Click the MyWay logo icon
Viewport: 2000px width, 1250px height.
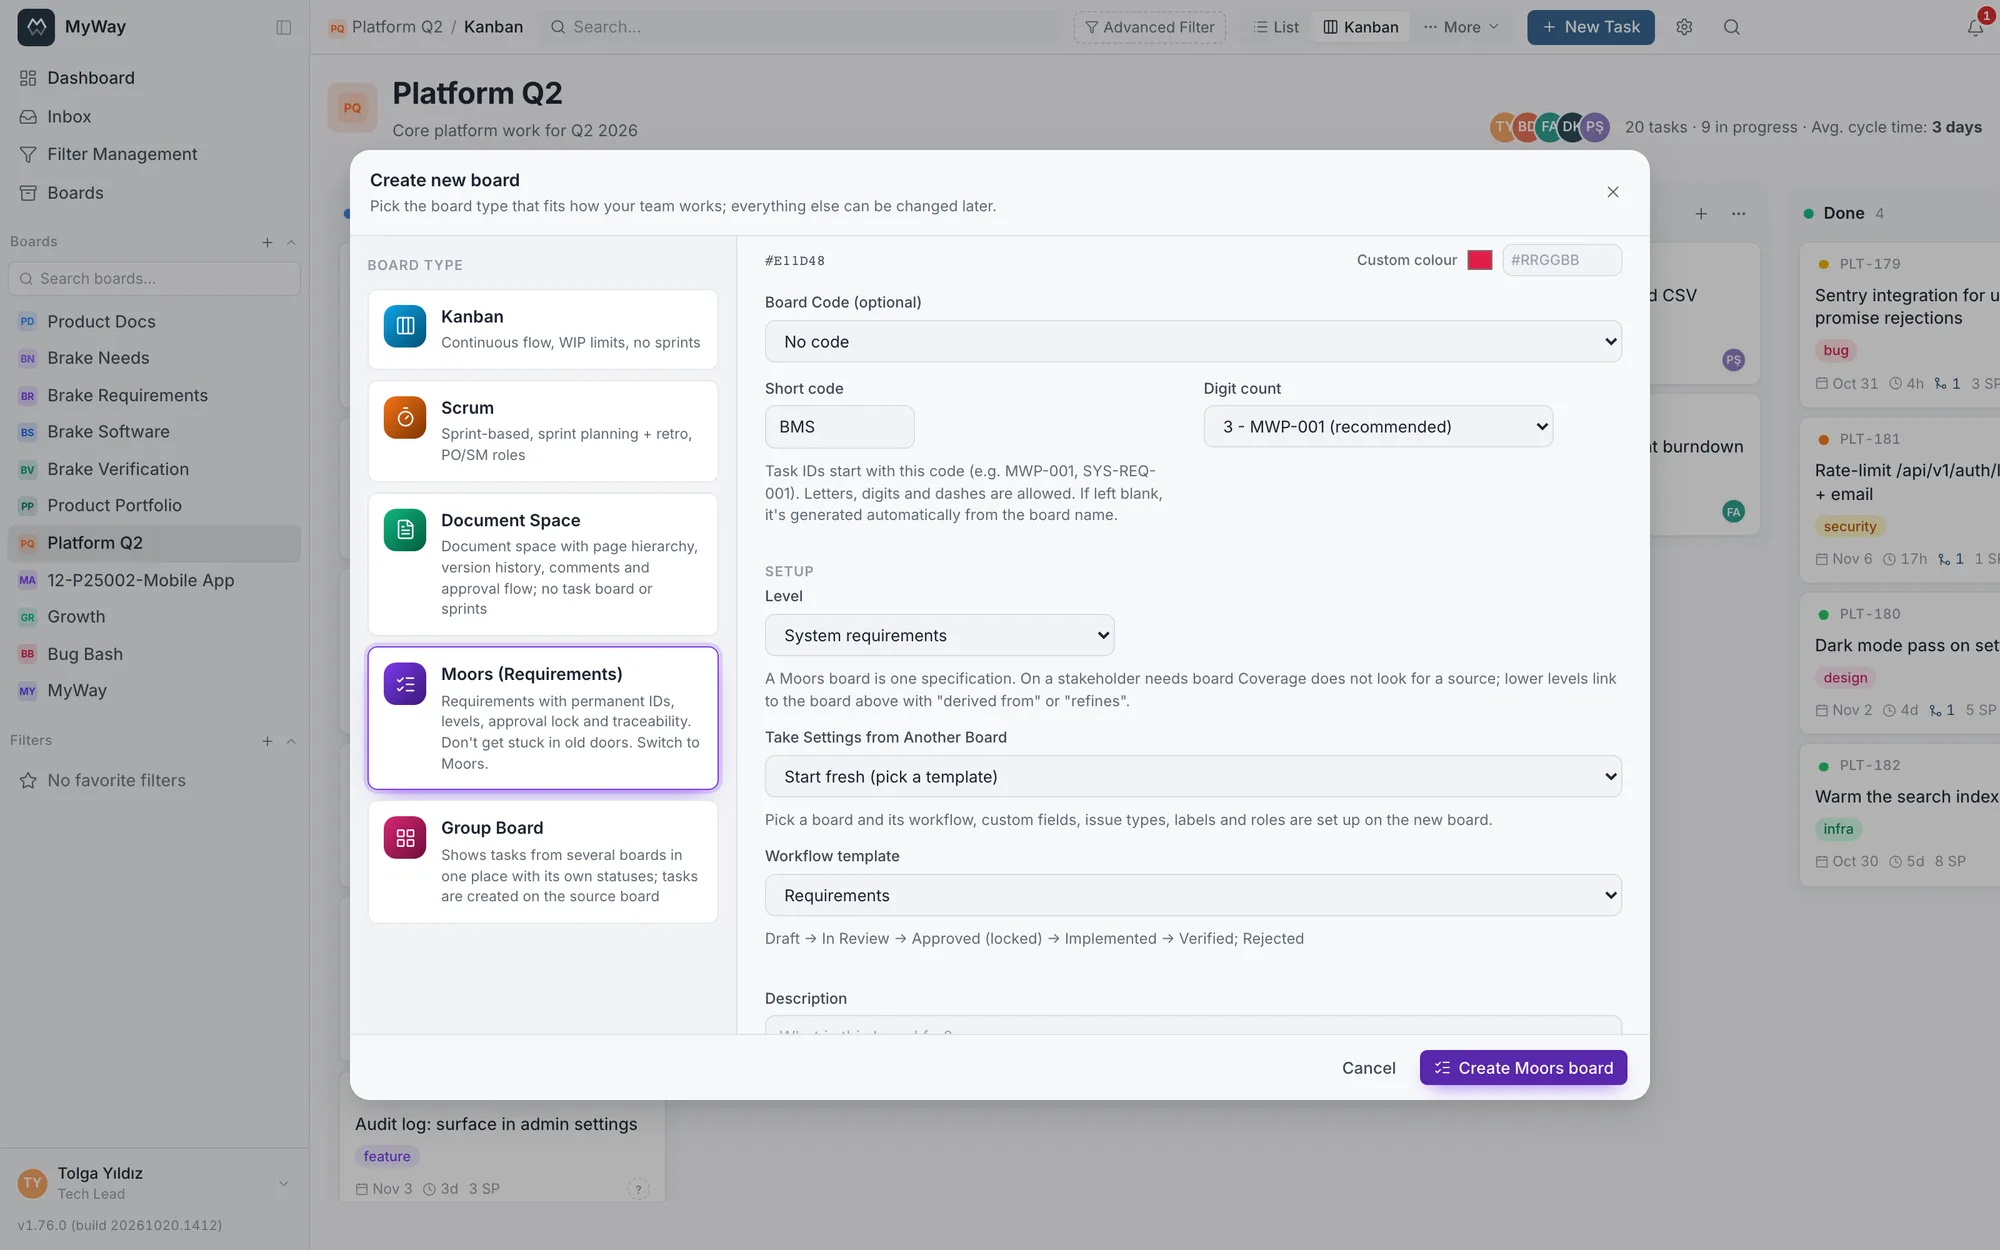[x=36, y=27]
